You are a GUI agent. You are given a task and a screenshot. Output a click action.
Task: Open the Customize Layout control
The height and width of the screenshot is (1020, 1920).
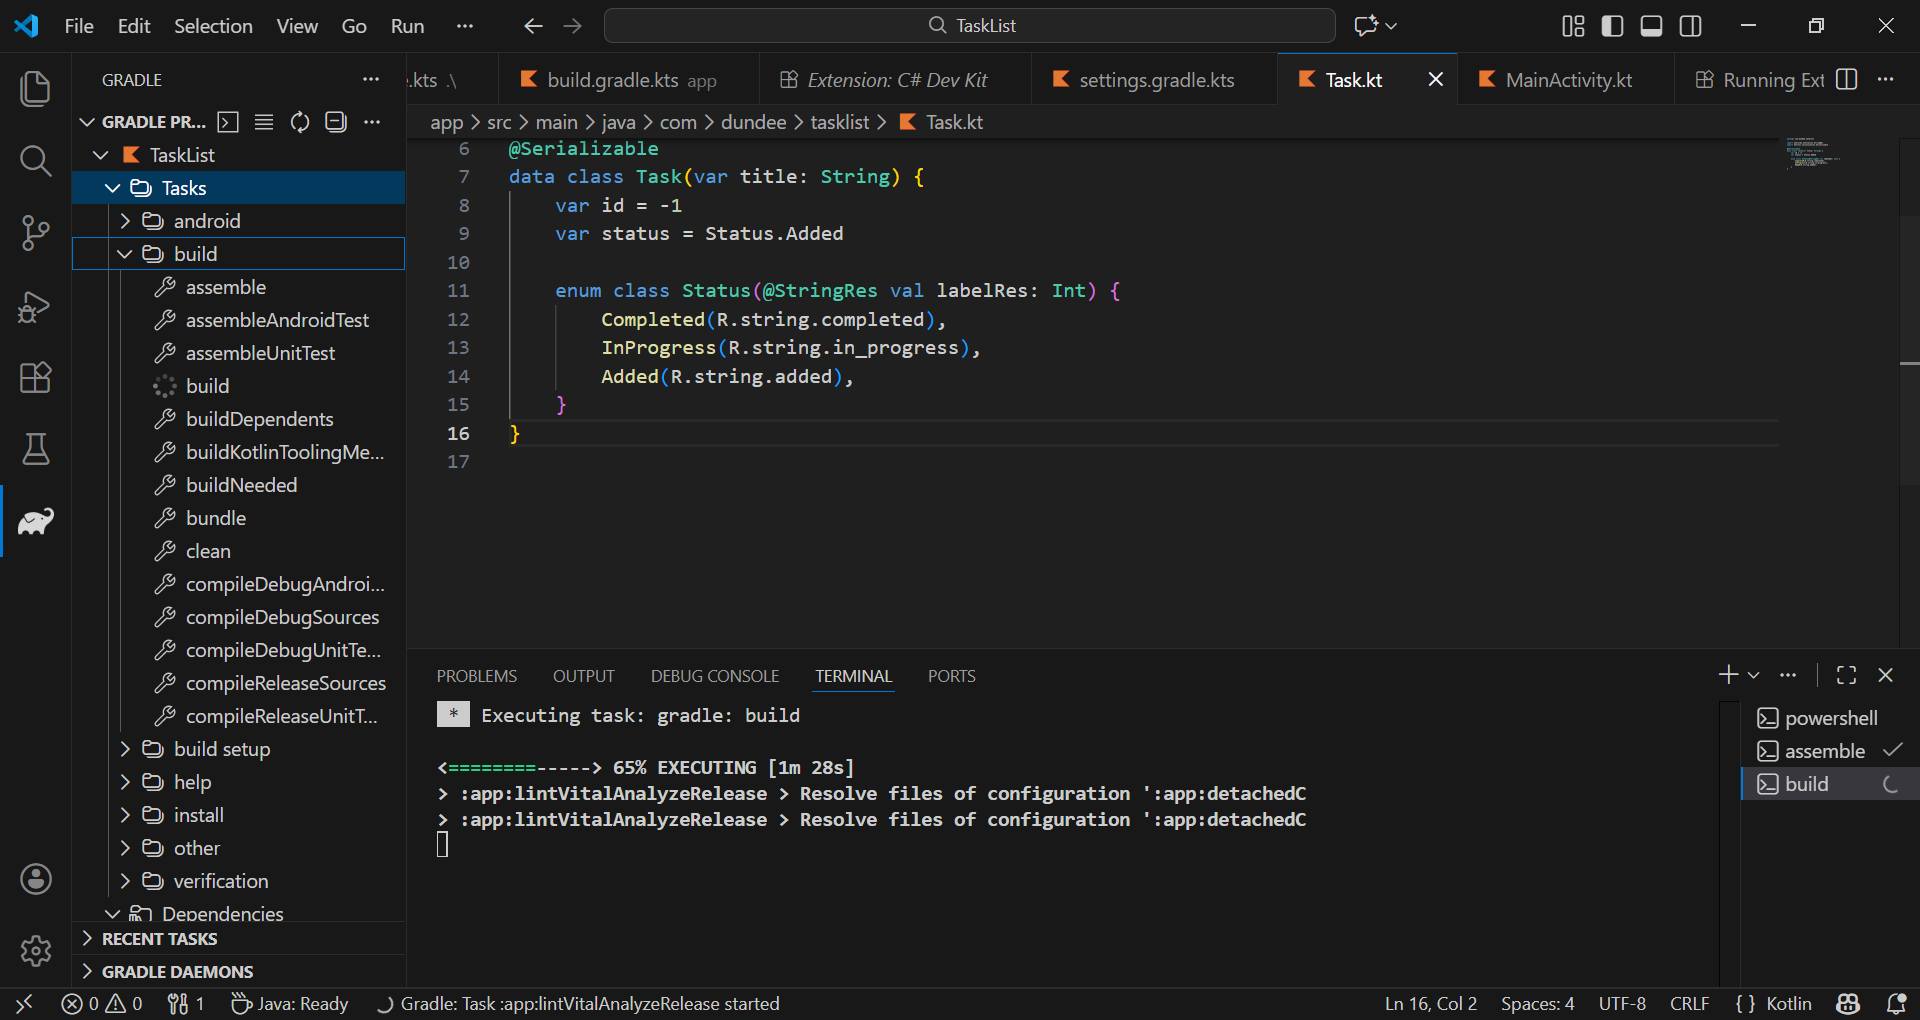tap(1573, 26)
